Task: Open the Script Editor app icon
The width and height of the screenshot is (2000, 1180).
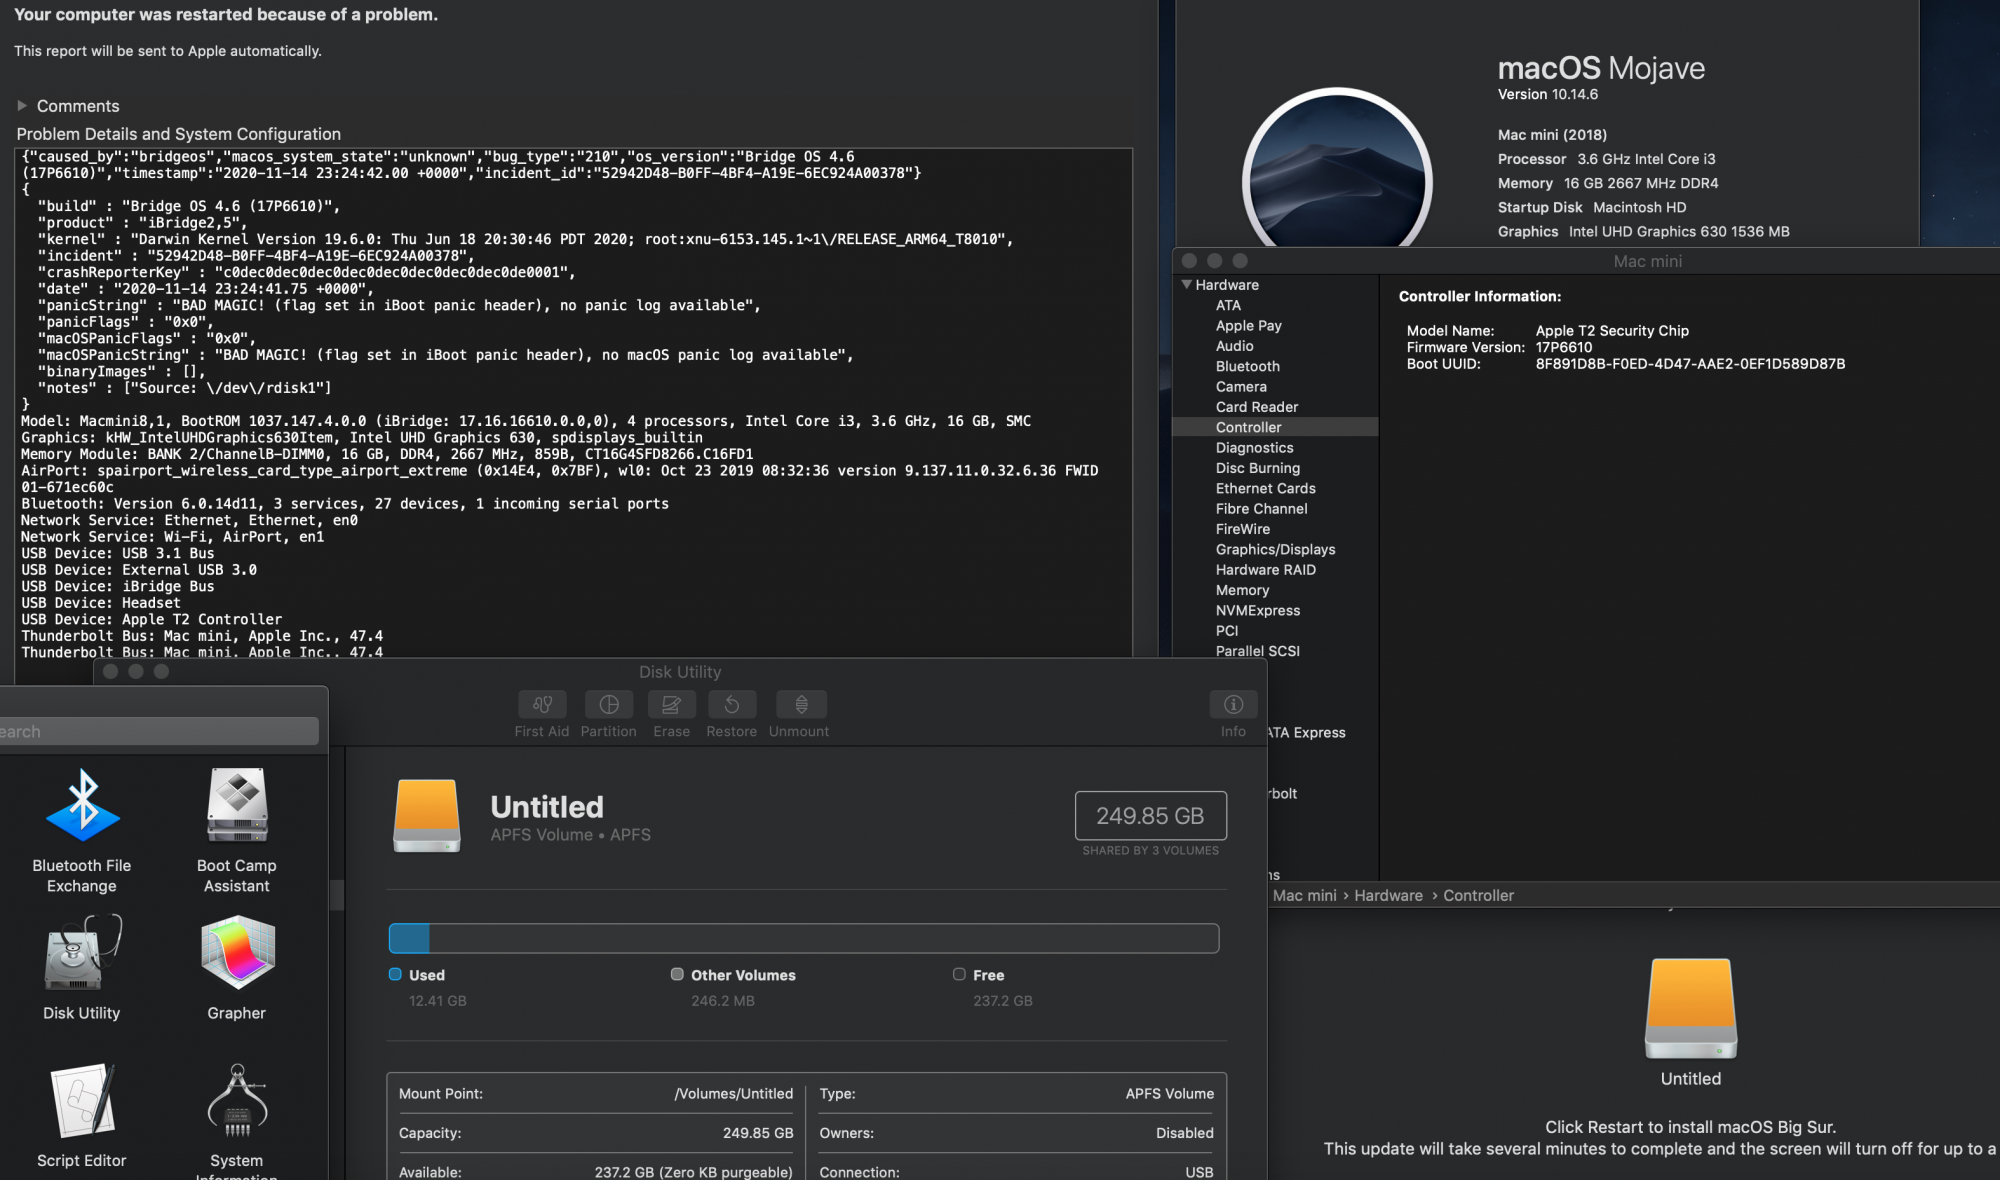Action: tap(82, 1101)
